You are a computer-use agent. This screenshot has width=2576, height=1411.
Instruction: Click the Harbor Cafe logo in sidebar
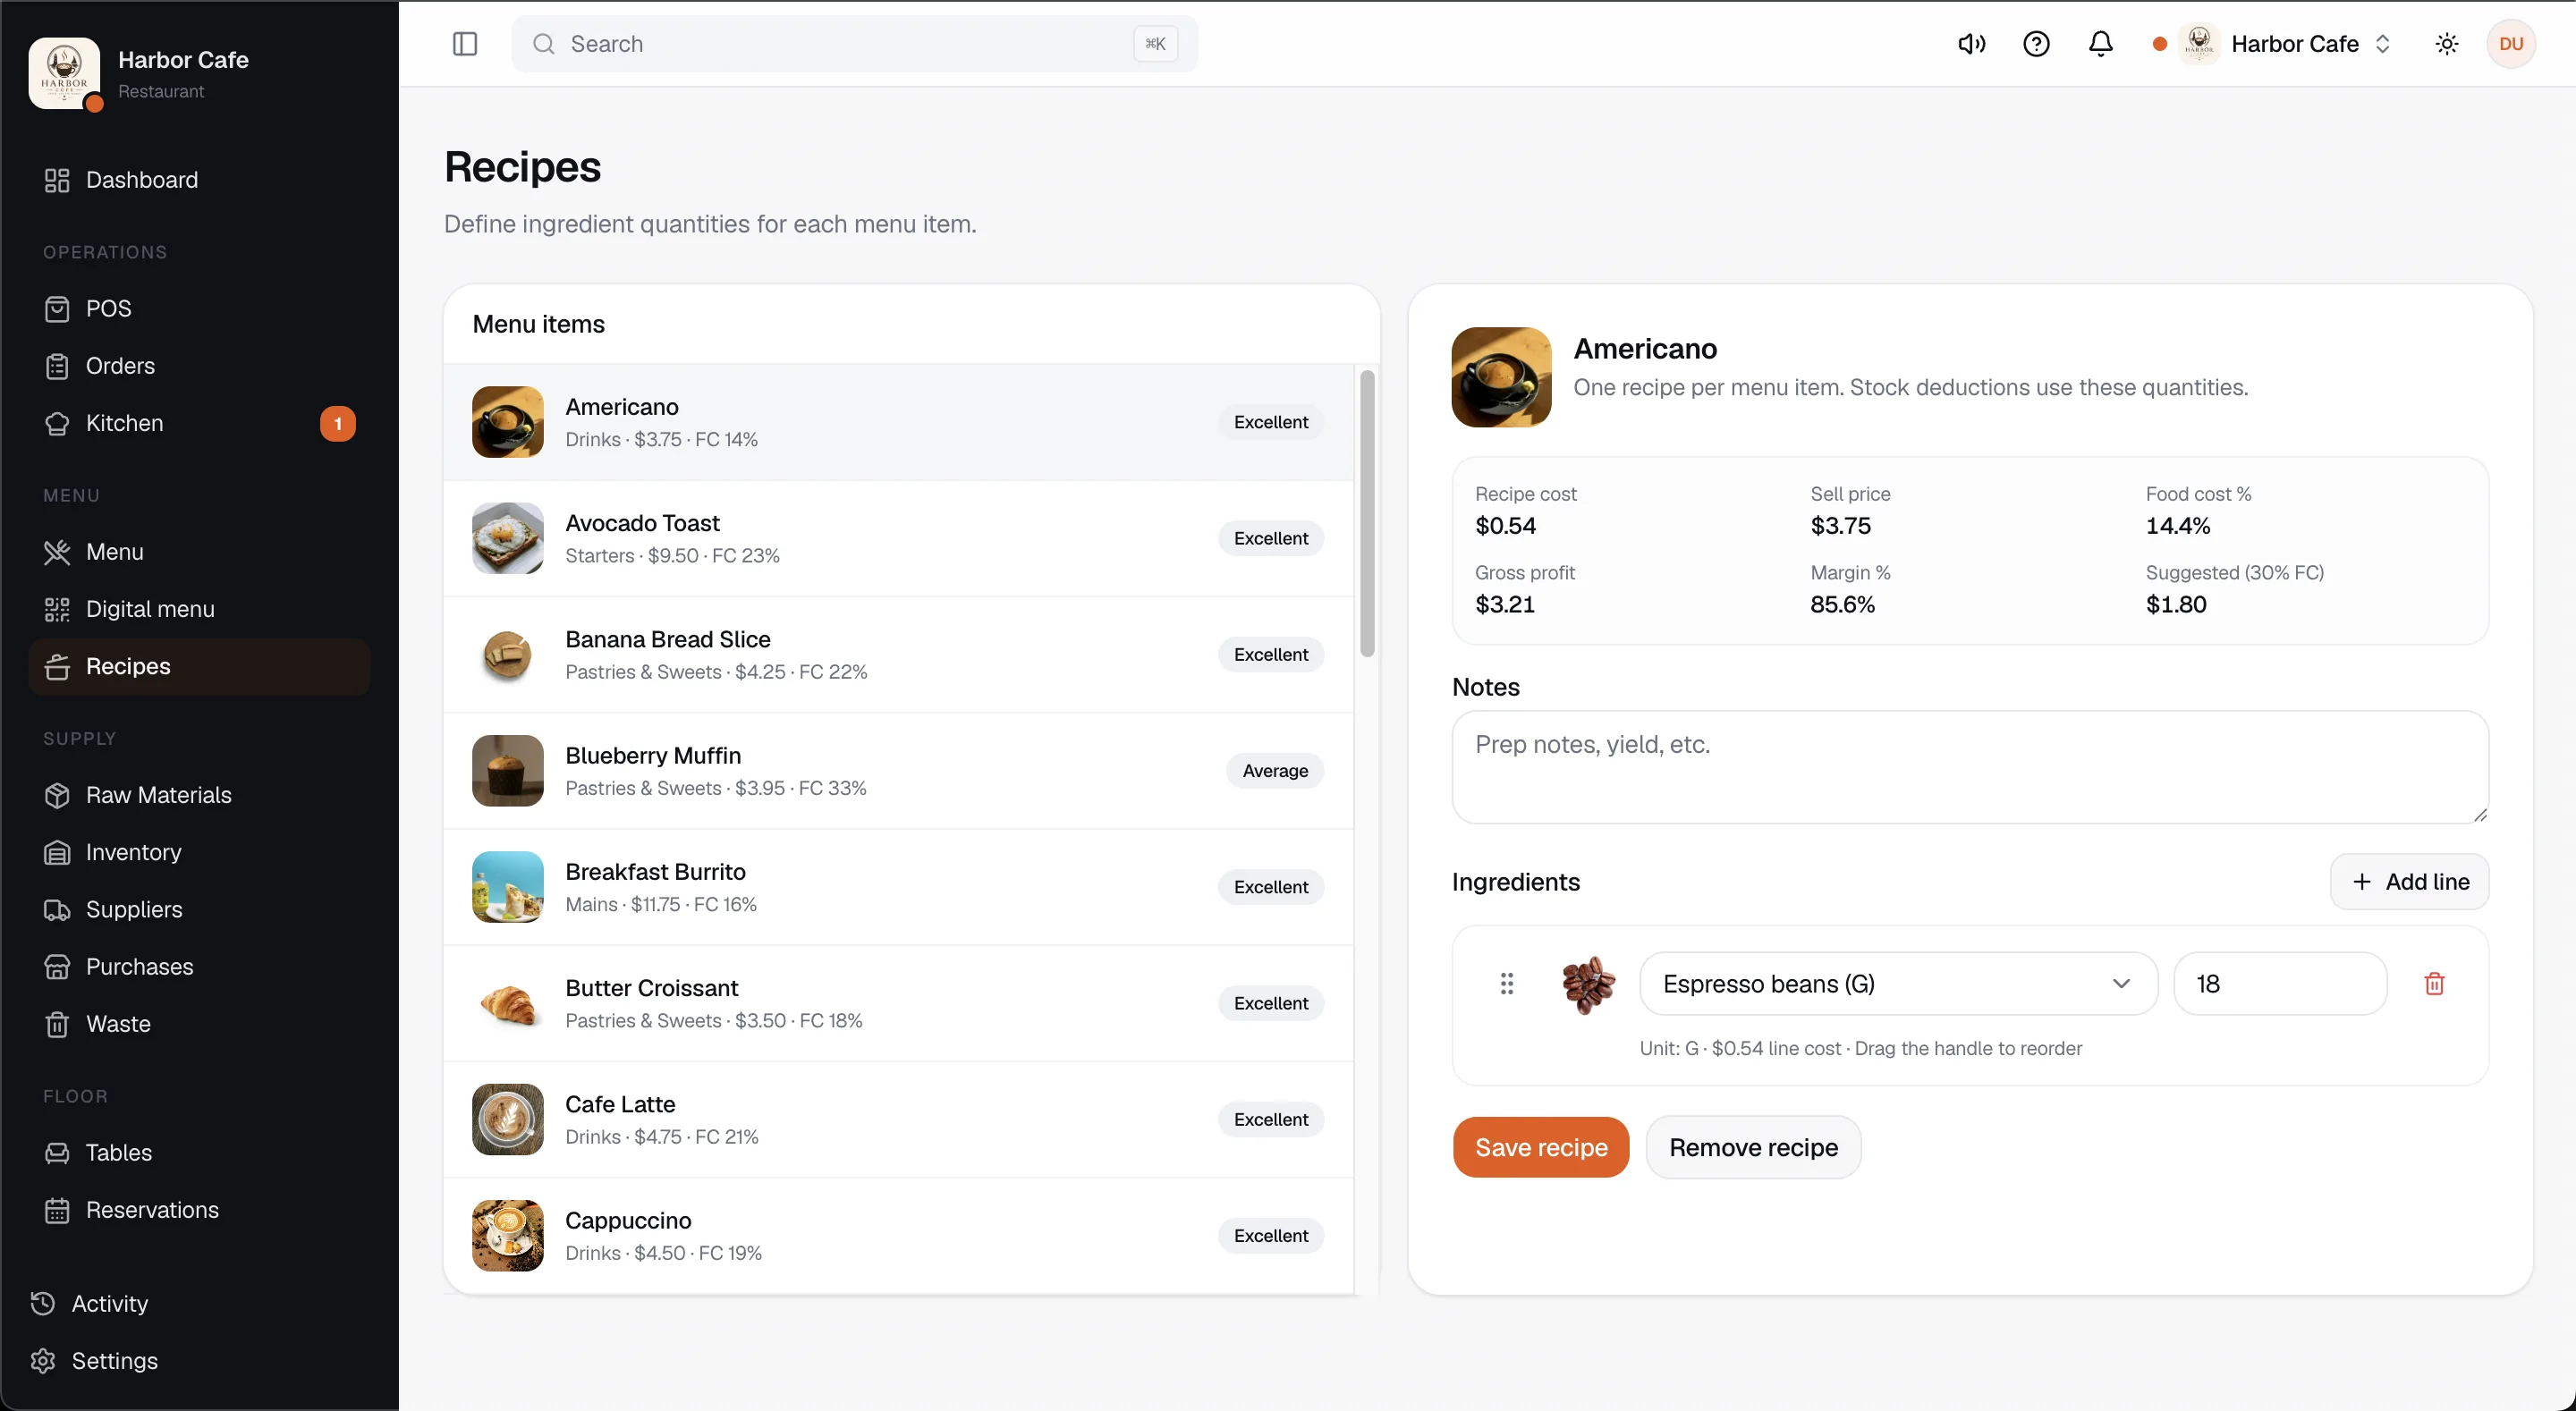[64, 73]
